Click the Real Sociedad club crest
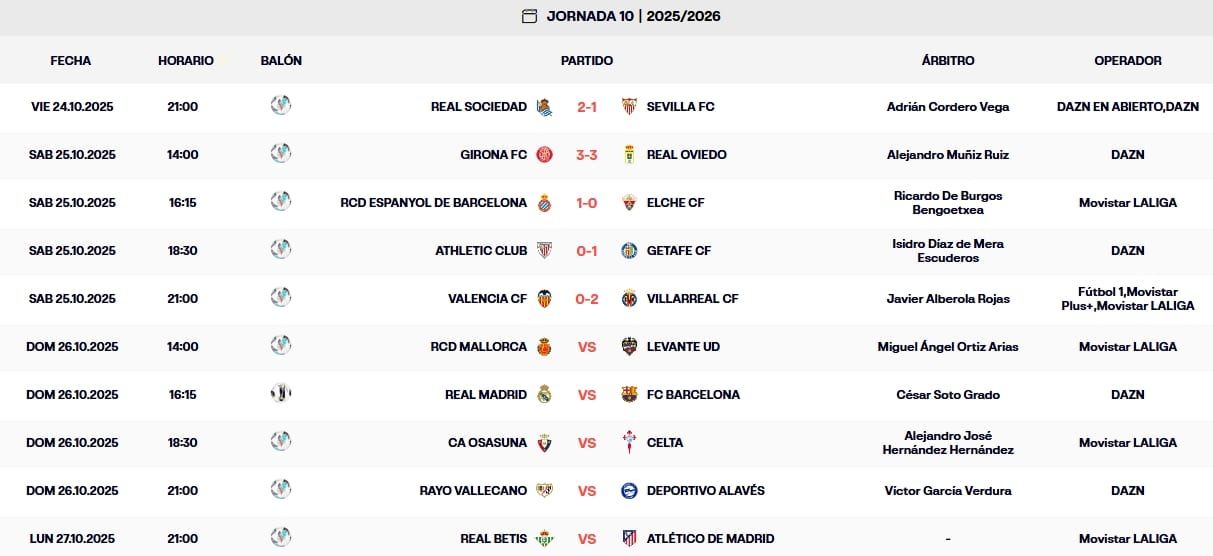The height and width of the screenshot is (556, 1213). (x=545, y=107)
